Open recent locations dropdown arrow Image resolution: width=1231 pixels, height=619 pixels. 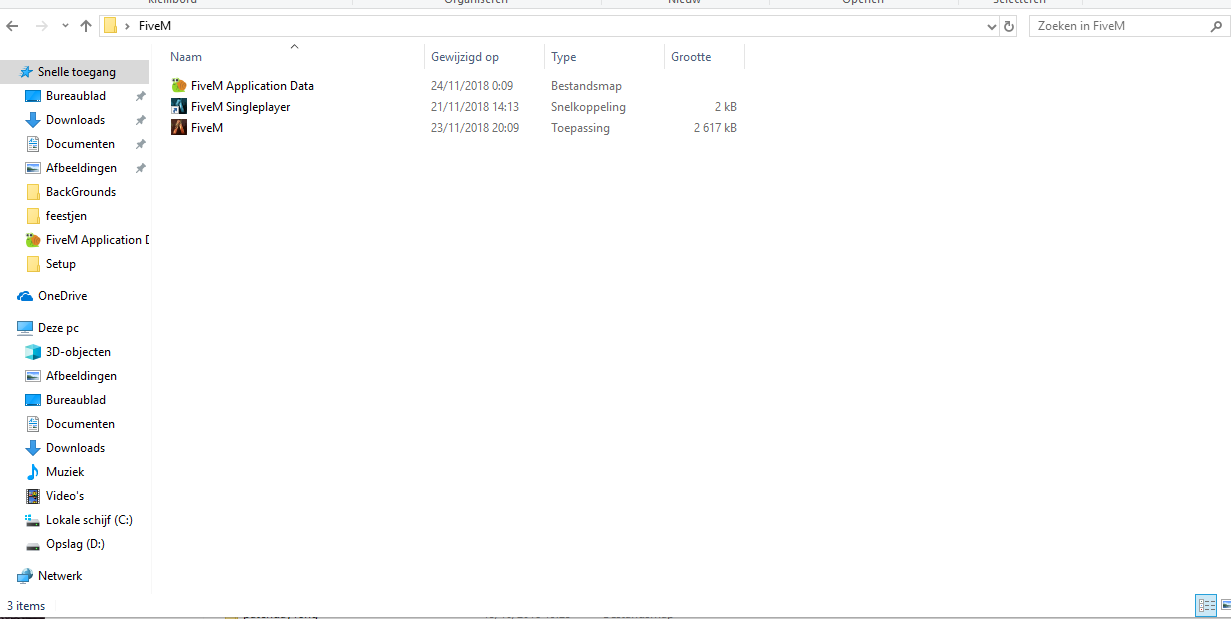pyautogui.click(x=65, y=26)
